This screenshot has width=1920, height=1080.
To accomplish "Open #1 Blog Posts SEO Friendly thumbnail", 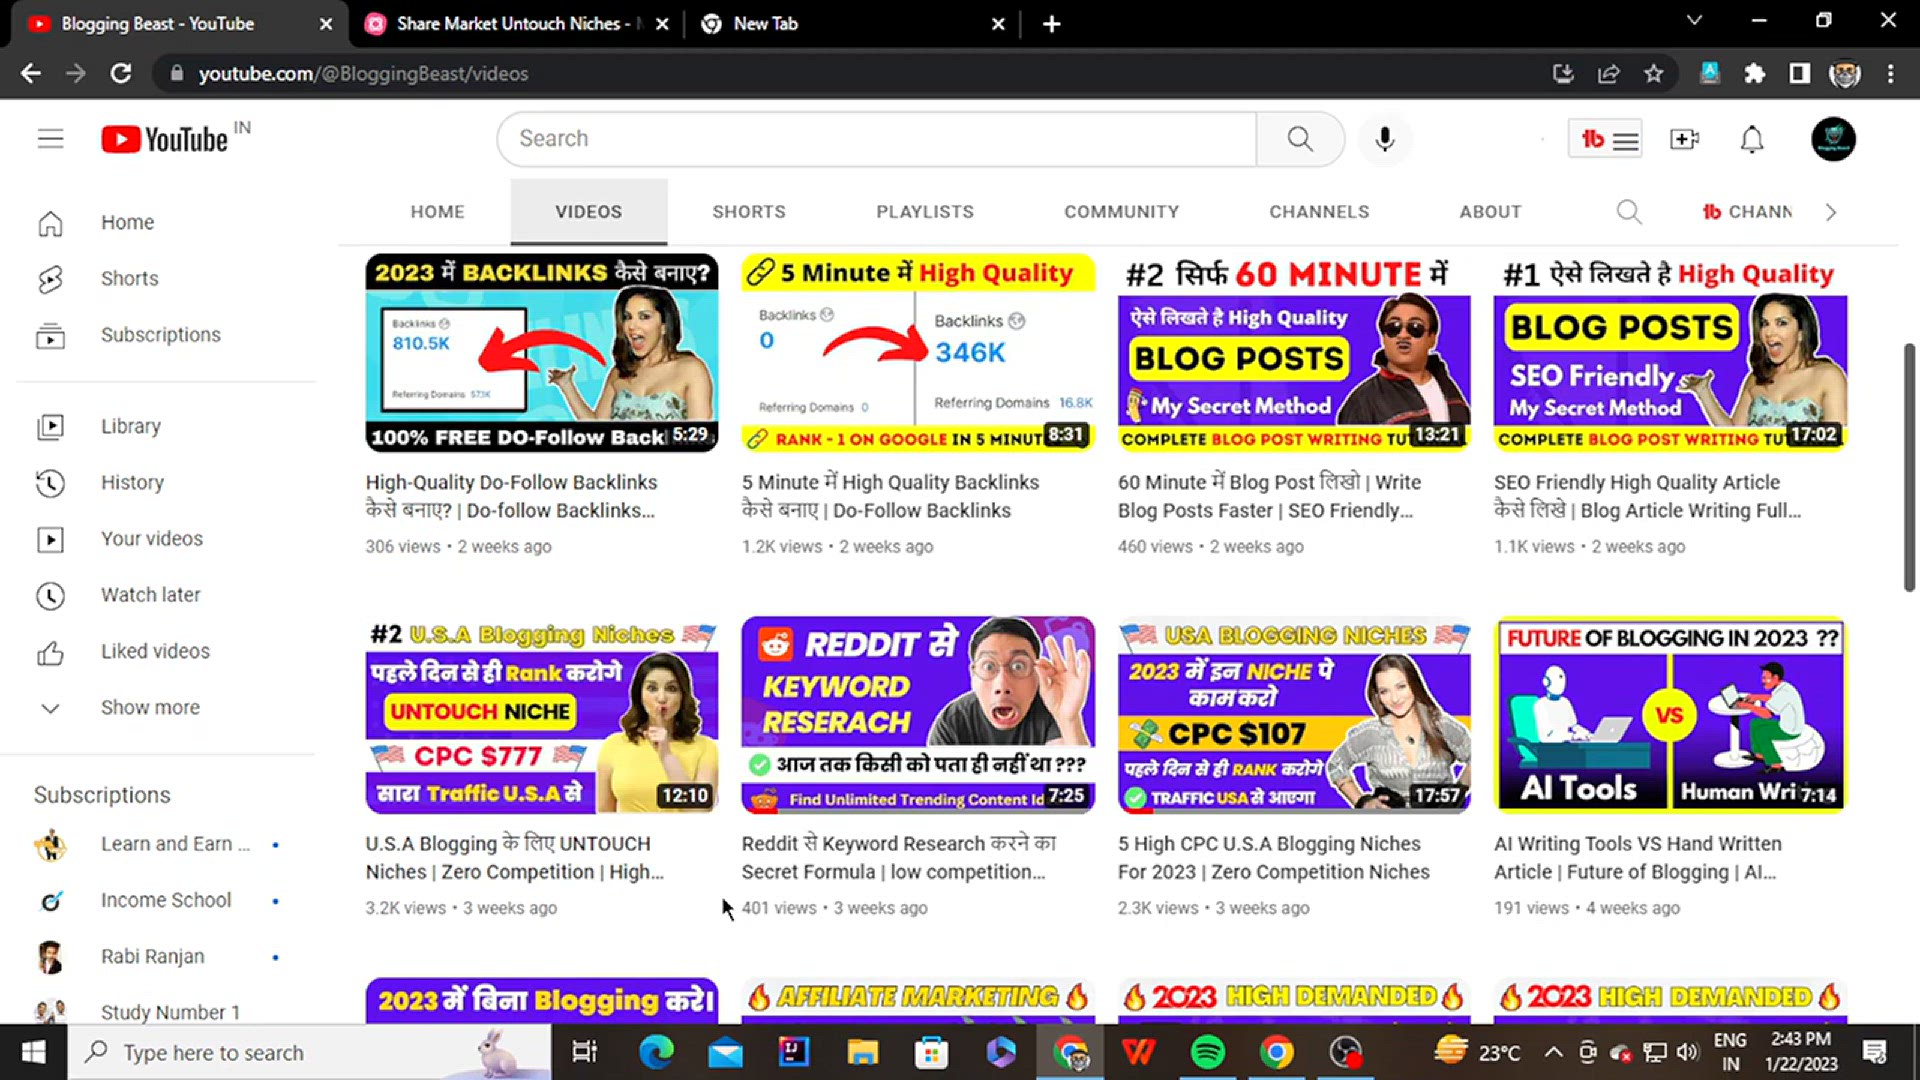I will tap(1670, 353).
